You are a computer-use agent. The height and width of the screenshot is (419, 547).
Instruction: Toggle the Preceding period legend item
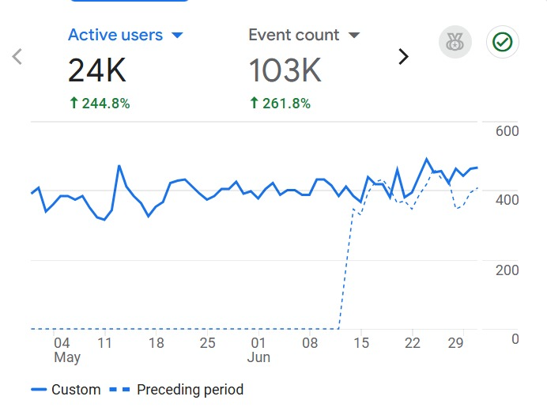point(177,389)
